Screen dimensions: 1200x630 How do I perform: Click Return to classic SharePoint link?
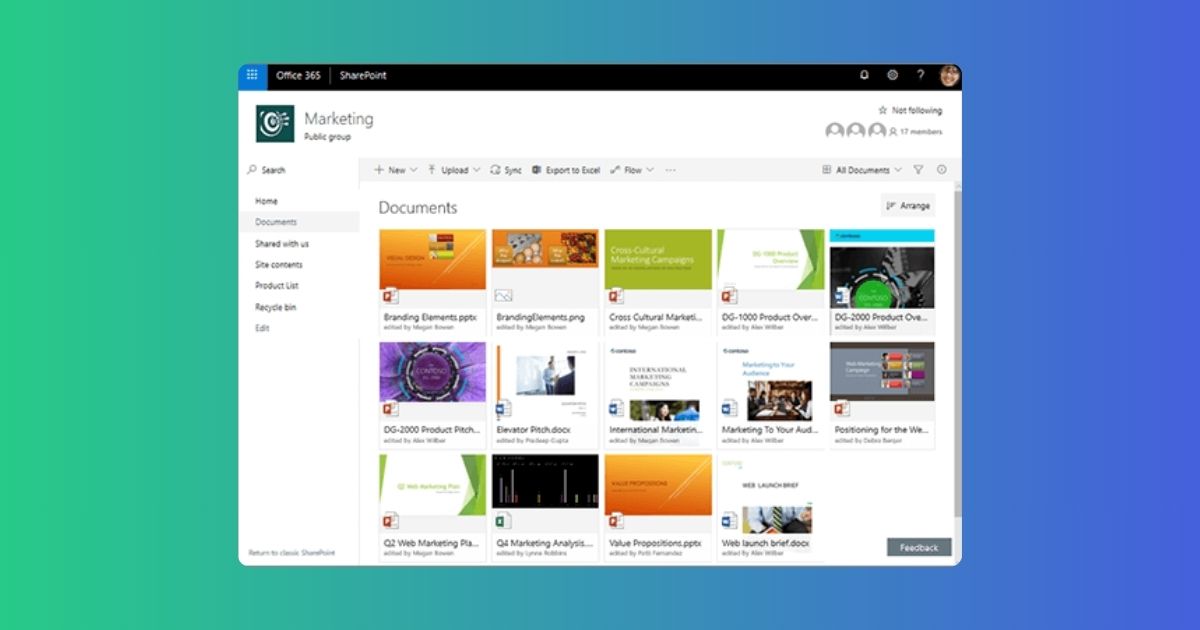[x=292, y=553]
